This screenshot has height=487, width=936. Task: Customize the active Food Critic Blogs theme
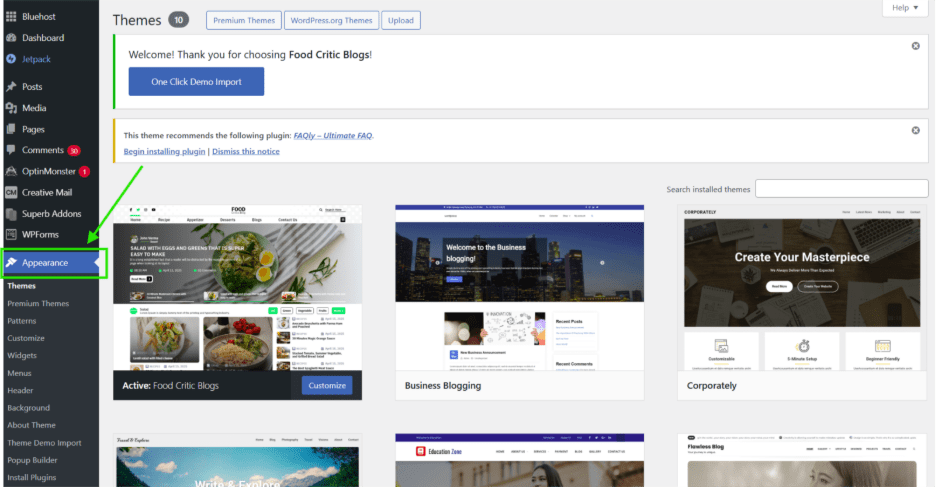pyautogui.click(x=327, y=386)
